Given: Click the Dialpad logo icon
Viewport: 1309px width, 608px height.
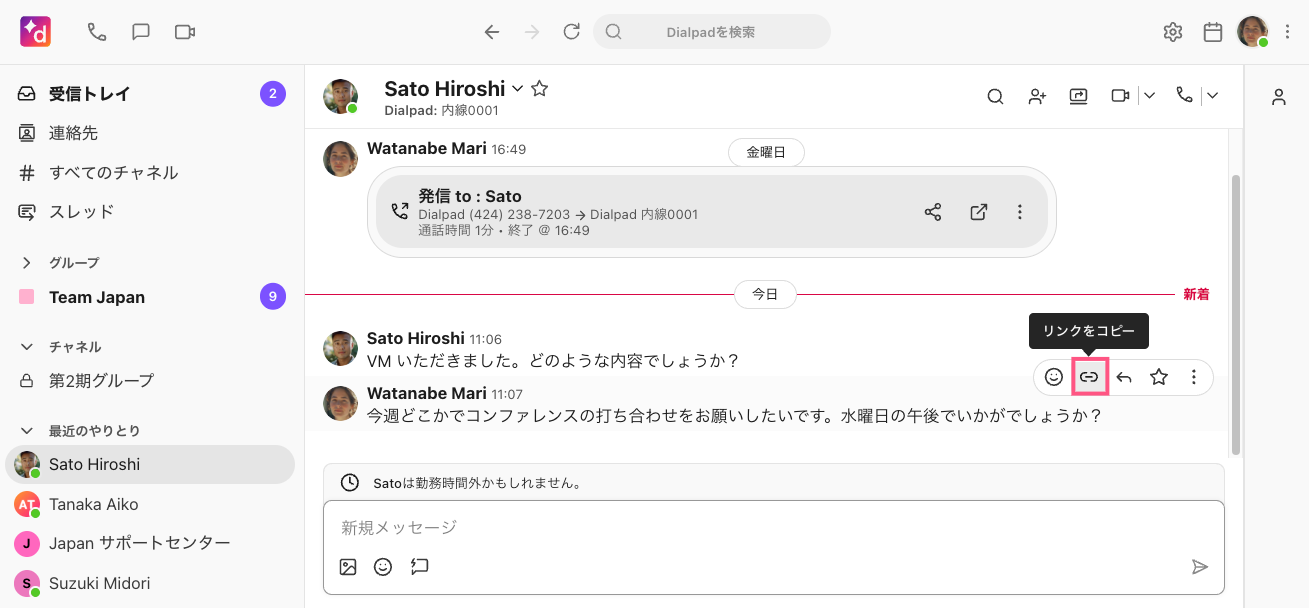Looking at the screenshot, I should click(35, 32).
